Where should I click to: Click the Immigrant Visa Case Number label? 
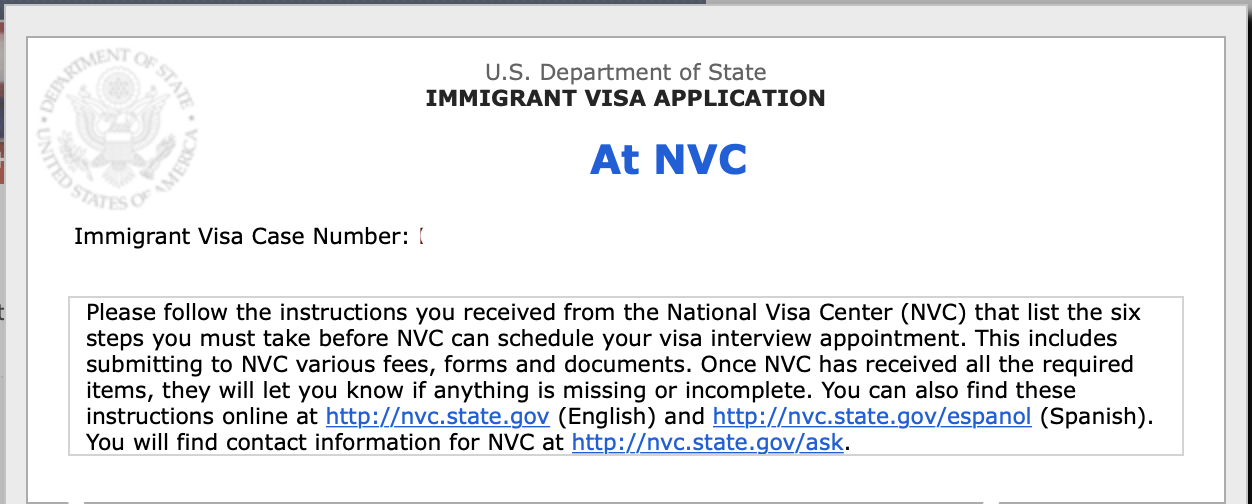click(242, 237)
